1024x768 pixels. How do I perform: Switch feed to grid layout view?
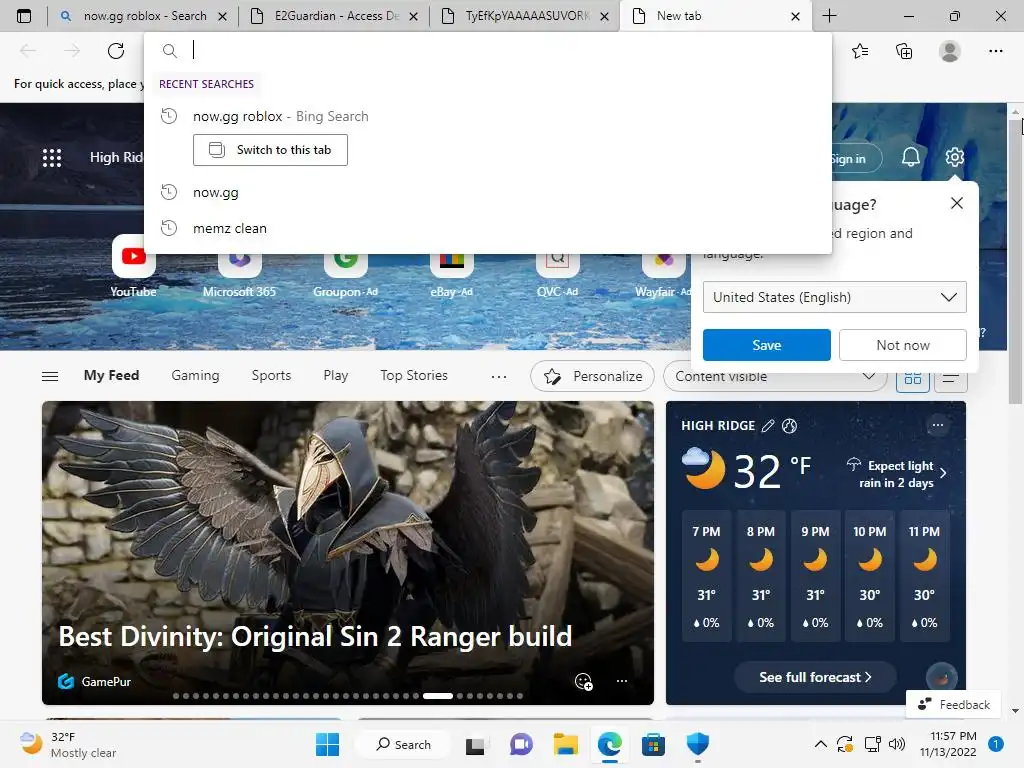(x=912, y=378)
